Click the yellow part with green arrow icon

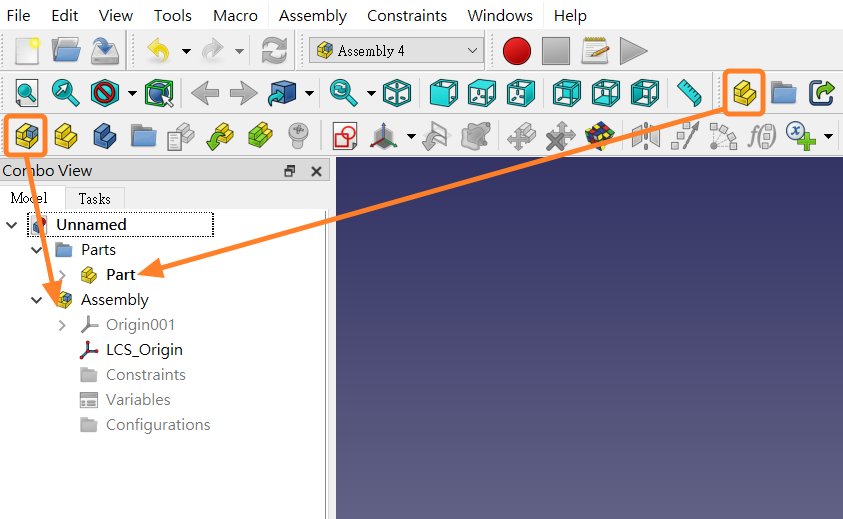(220, 136)
